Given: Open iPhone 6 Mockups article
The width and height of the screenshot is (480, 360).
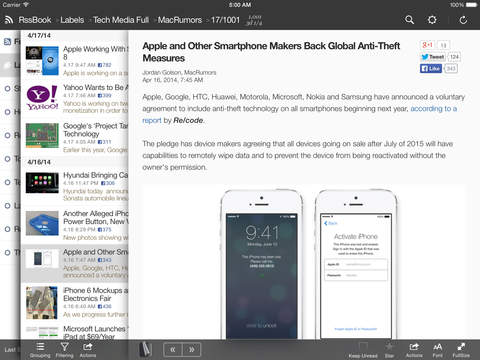Looking at the screenshot, I should [75, 303].
